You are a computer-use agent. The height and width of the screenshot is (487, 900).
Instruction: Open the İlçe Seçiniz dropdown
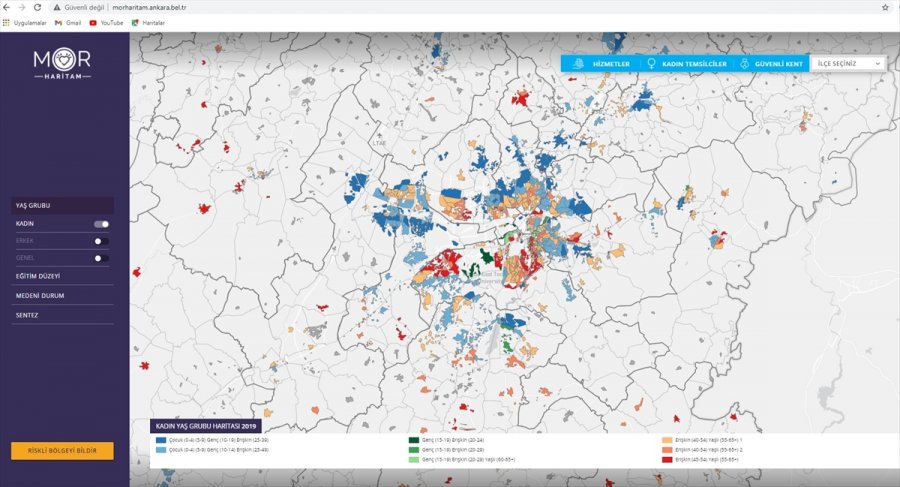pos(848,63)
